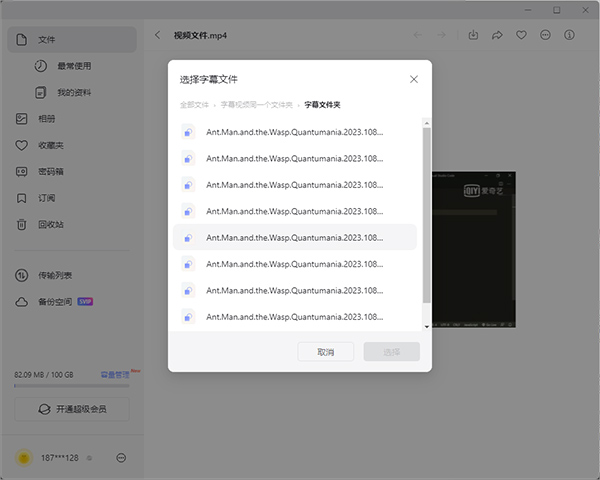Viewport: 600px width, 480px height.
Task: Open the 最常使用 clock icon in sidebar
Action: [40, 66]
